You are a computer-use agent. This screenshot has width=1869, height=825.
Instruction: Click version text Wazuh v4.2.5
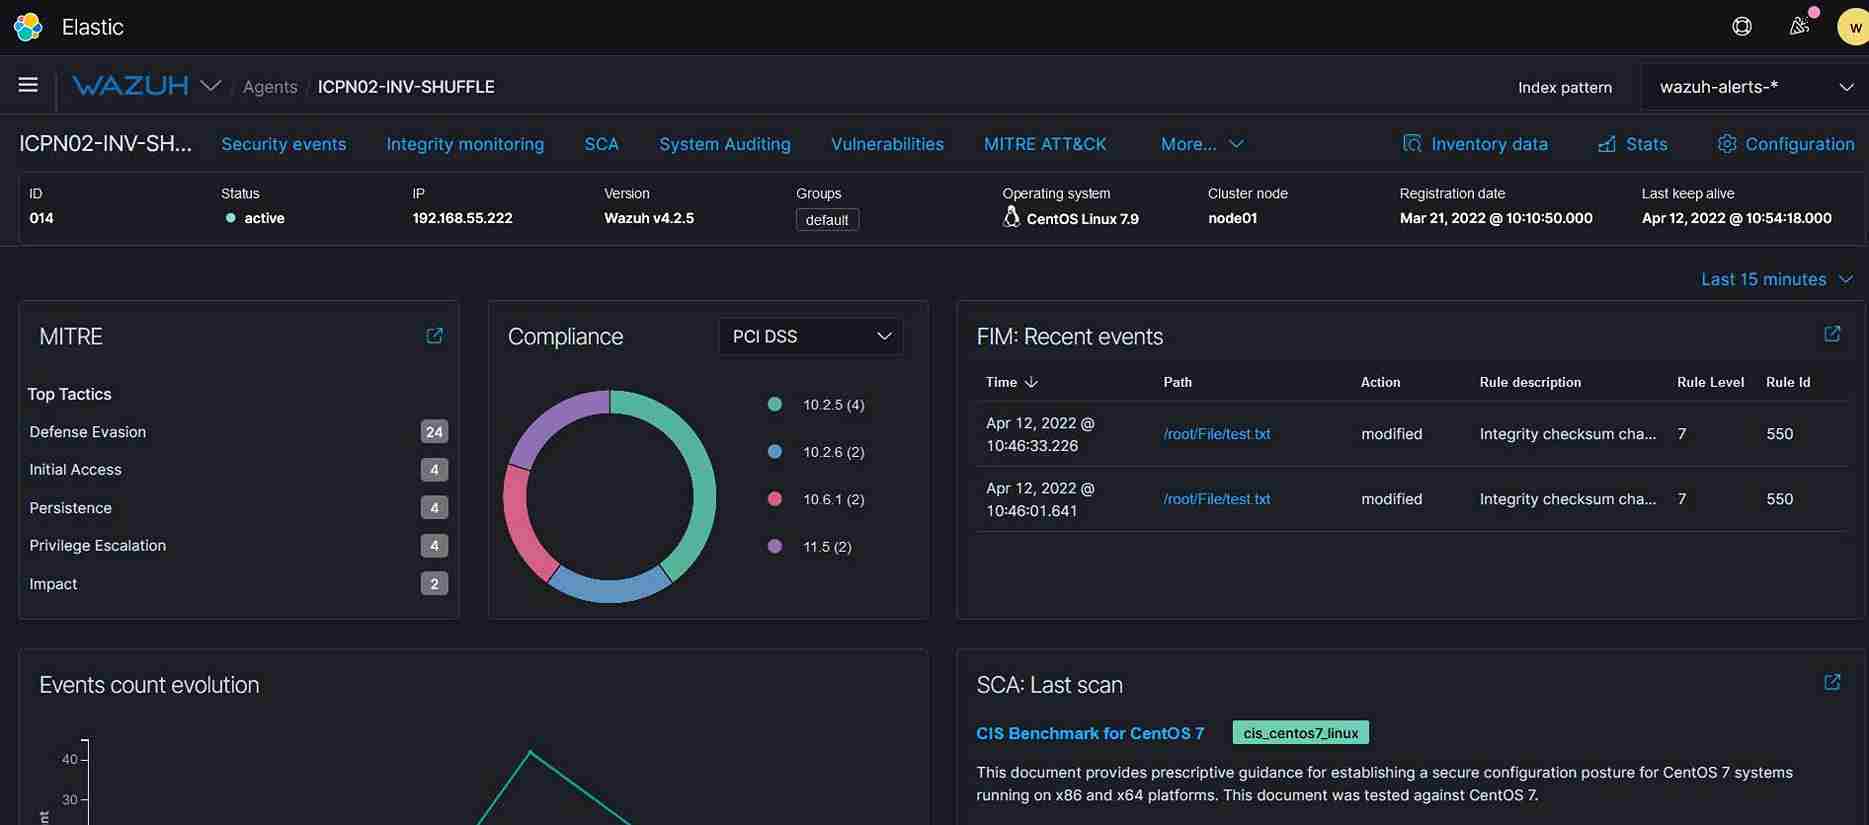pyautogui.click(x=649, y=218)
